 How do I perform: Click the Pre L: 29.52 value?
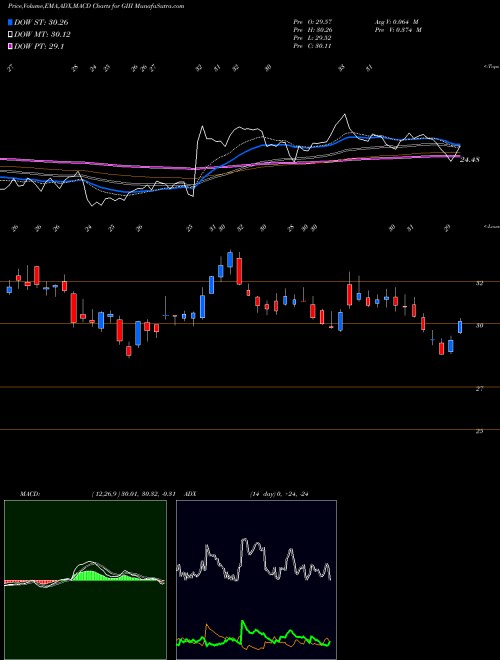click(x=313, y=38)
